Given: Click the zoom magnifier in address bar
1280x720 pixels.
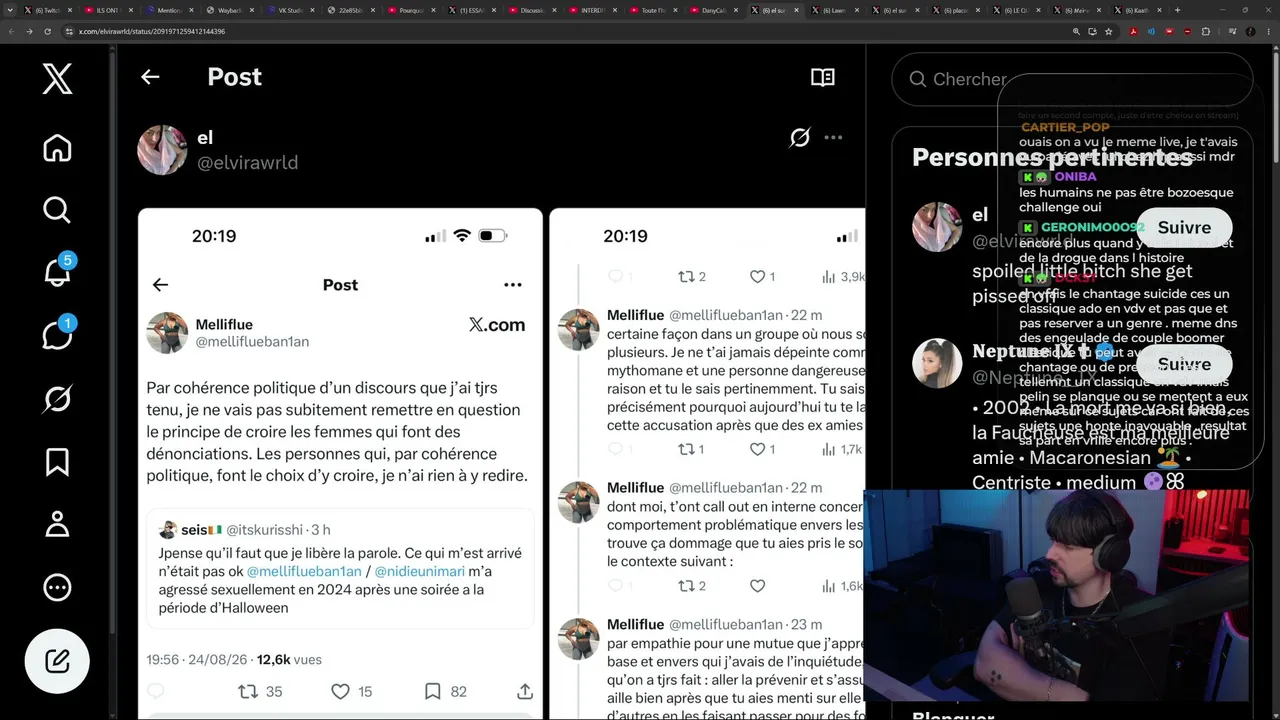Looking at the screenshot, I should 1076,32.
